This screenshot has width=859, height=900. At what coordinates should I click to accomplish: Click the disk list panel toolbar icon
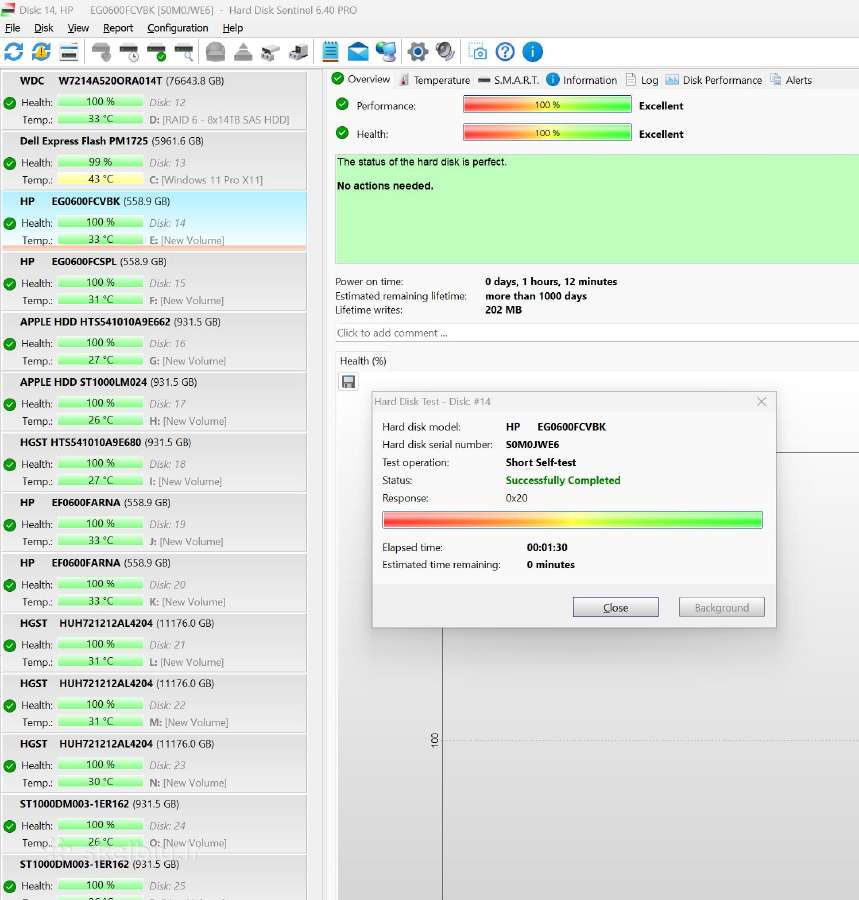pyautogui.click(x=69, y=52)
